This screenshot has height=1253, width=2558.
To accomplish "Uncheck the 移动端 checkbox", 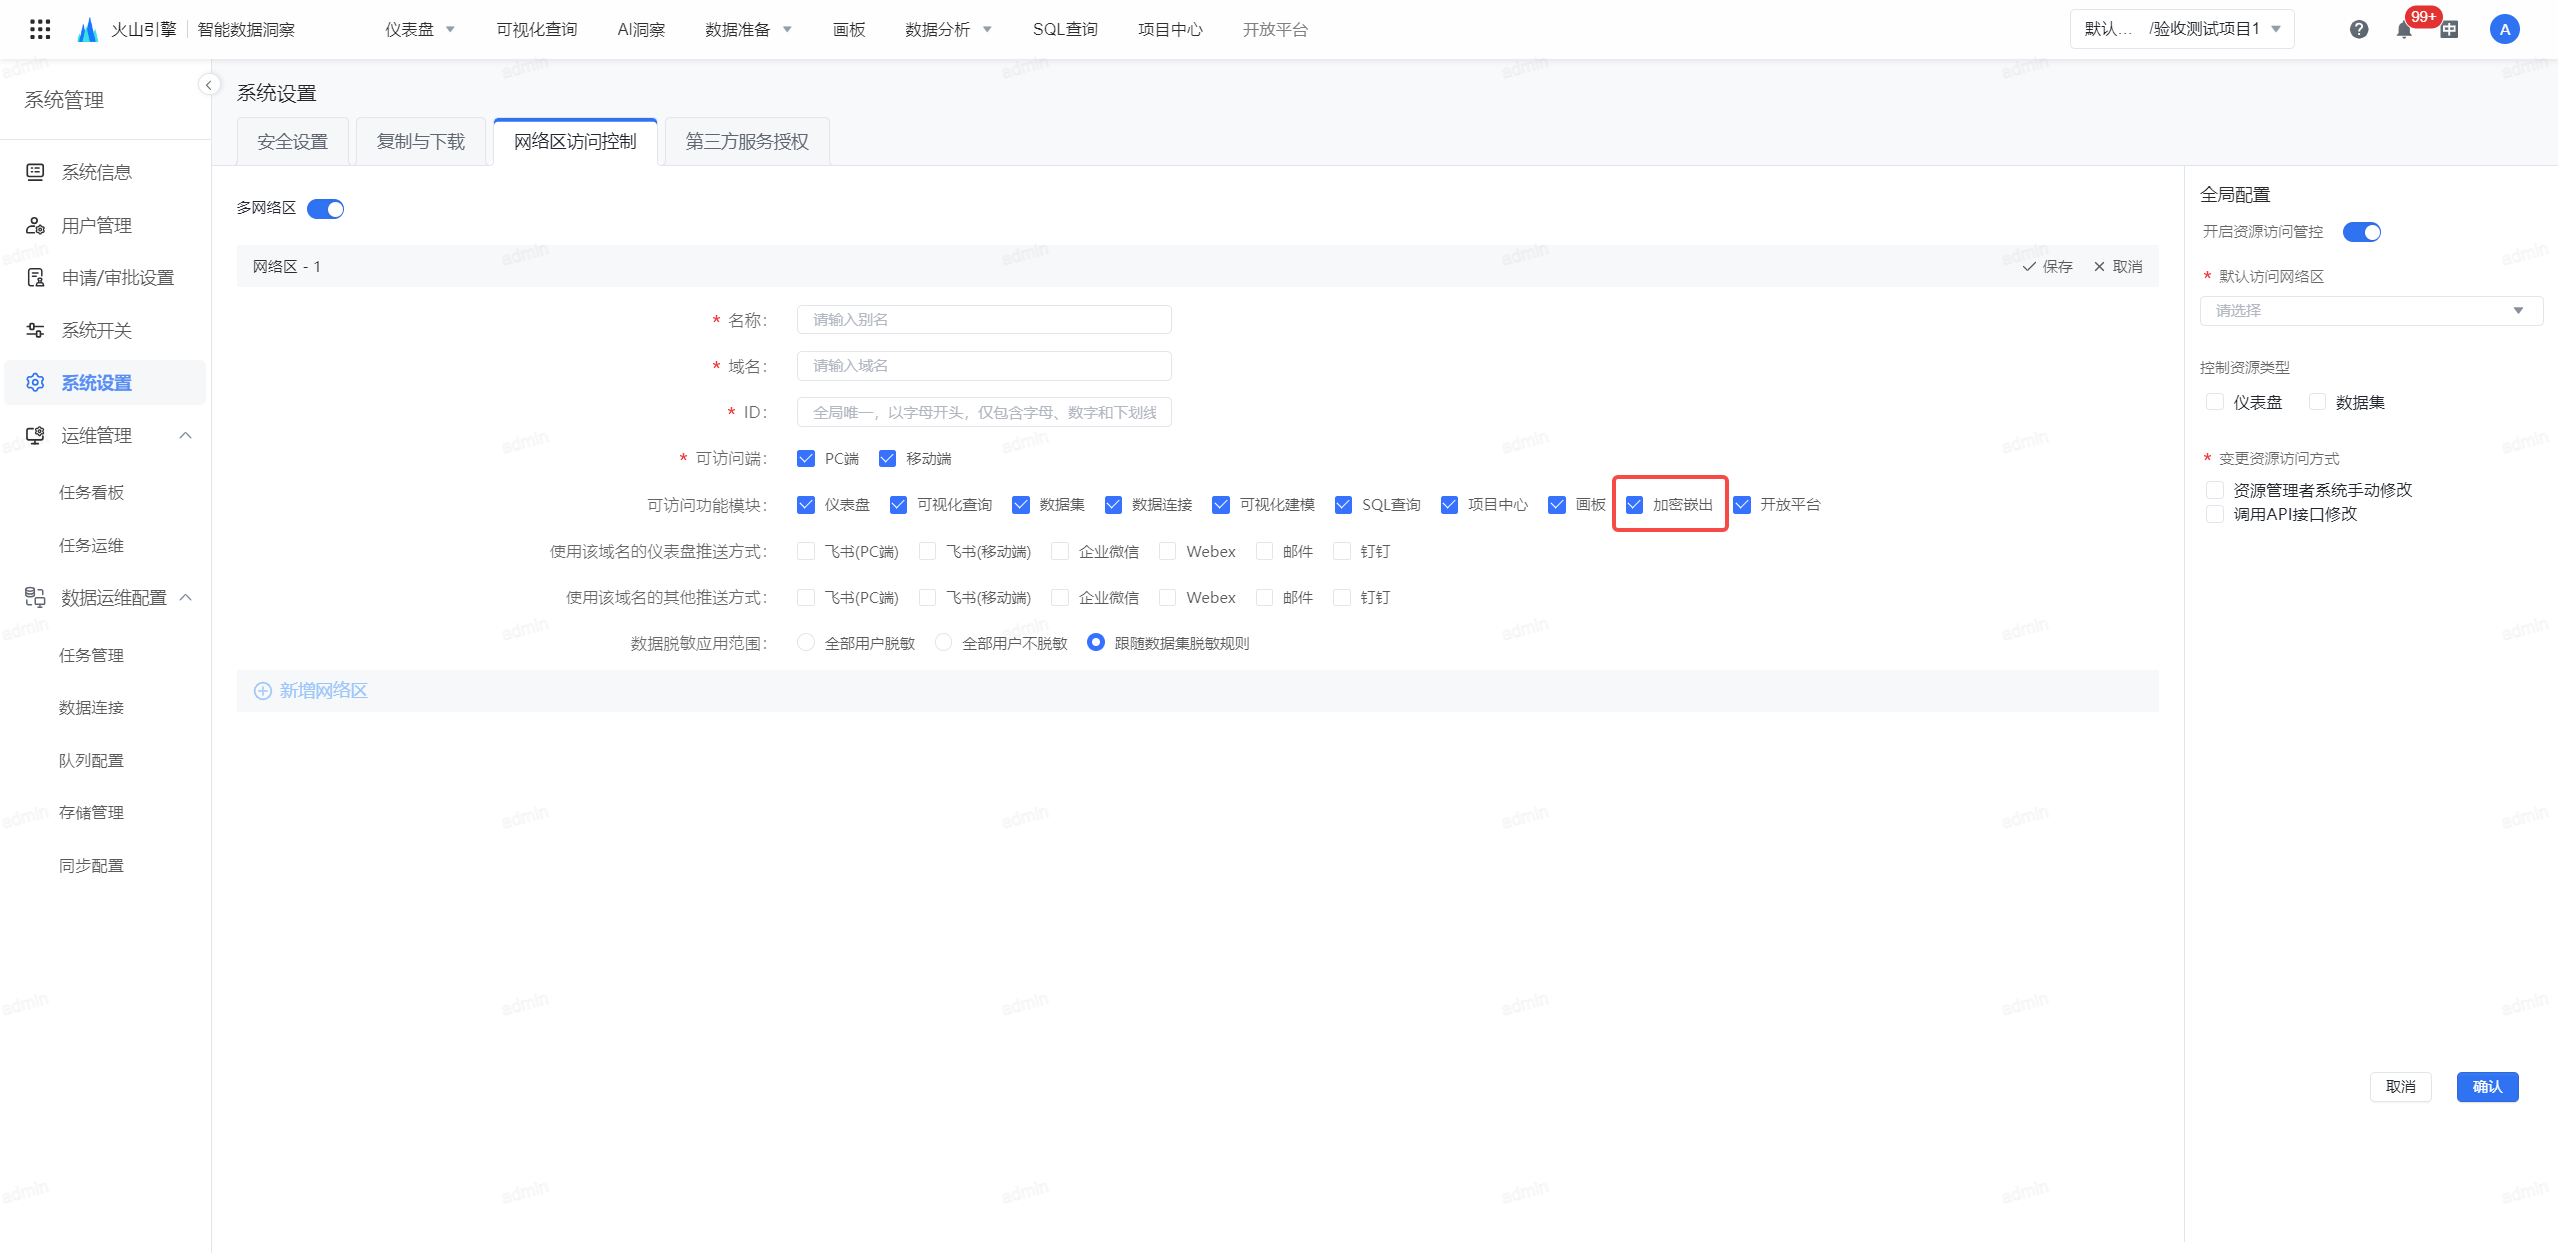I will pyautogui.click(x=887, y=458).
